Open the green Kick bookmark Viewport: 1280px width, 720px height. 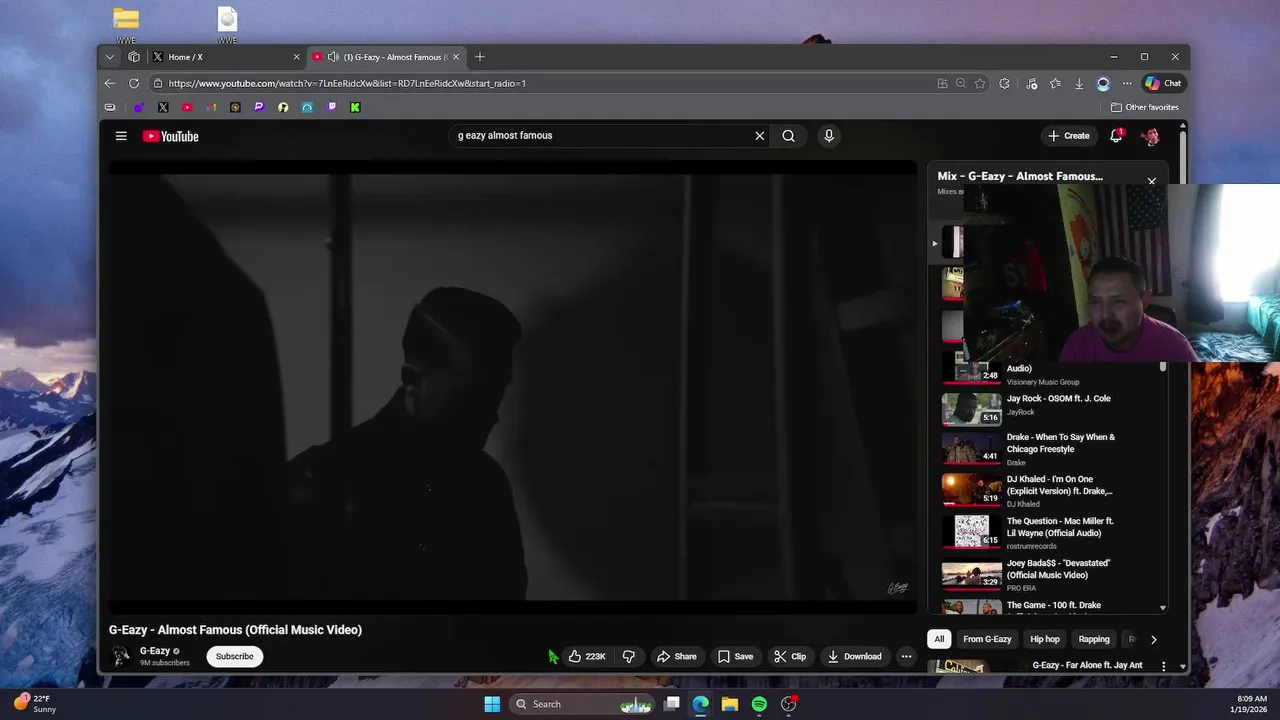click(355, 107)
